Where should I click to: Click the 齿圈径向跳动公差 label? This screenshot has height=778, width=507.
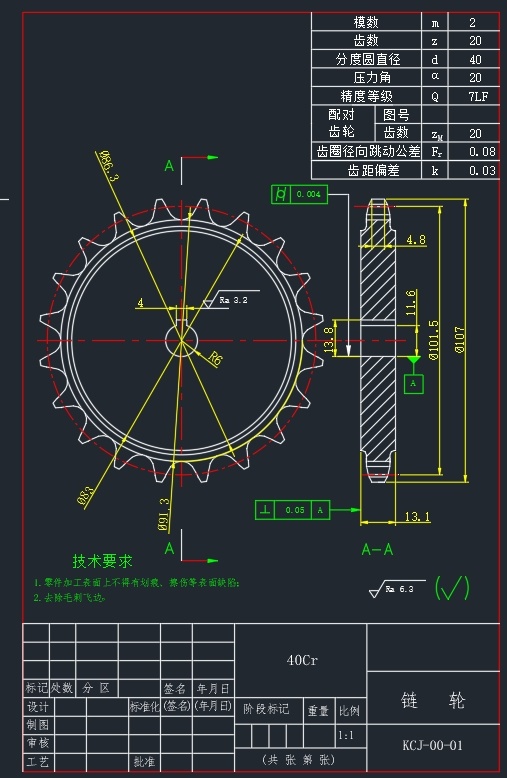368,151
